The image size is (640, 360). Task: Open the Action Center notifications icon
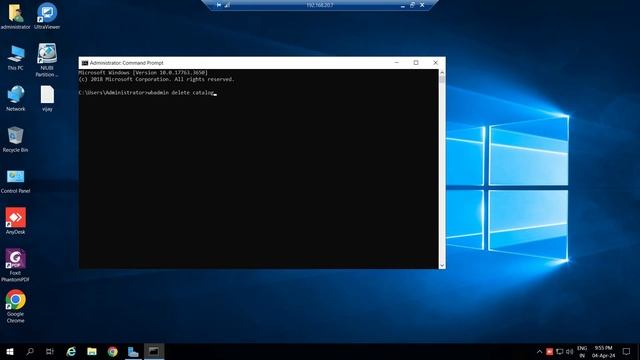(x=626, y=351)
